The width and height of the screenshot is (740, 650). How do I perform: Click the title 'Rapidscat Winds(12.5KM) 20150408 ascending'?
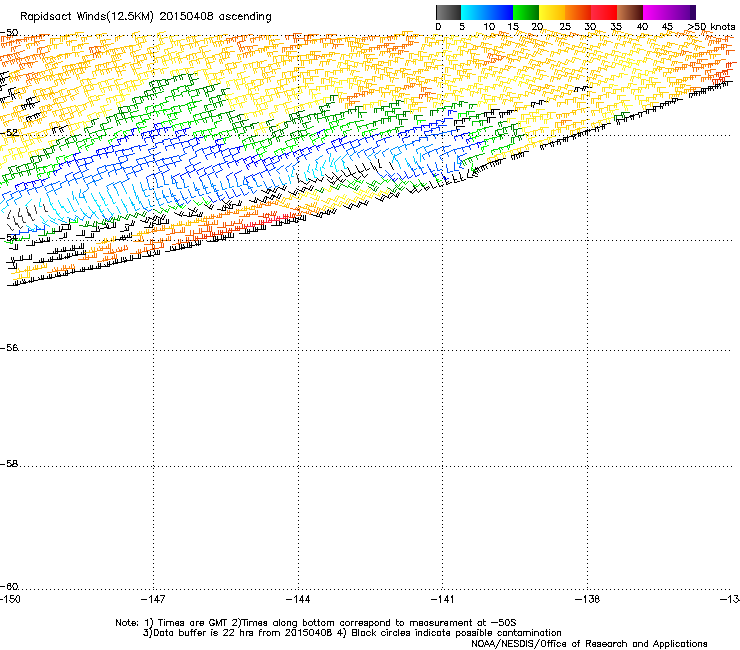point(146,17)
